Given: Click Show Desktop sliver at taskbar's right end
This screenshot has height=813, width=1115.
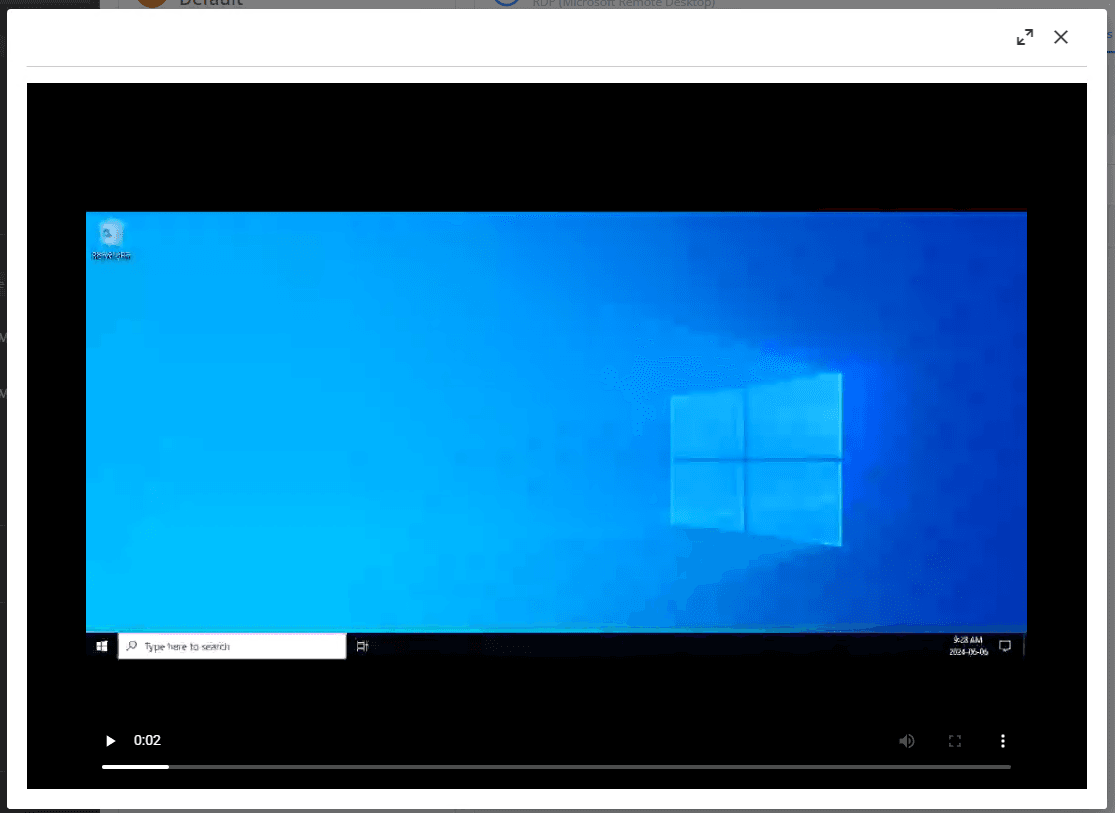Looking at the screenshot, I should pos(1024,646).
